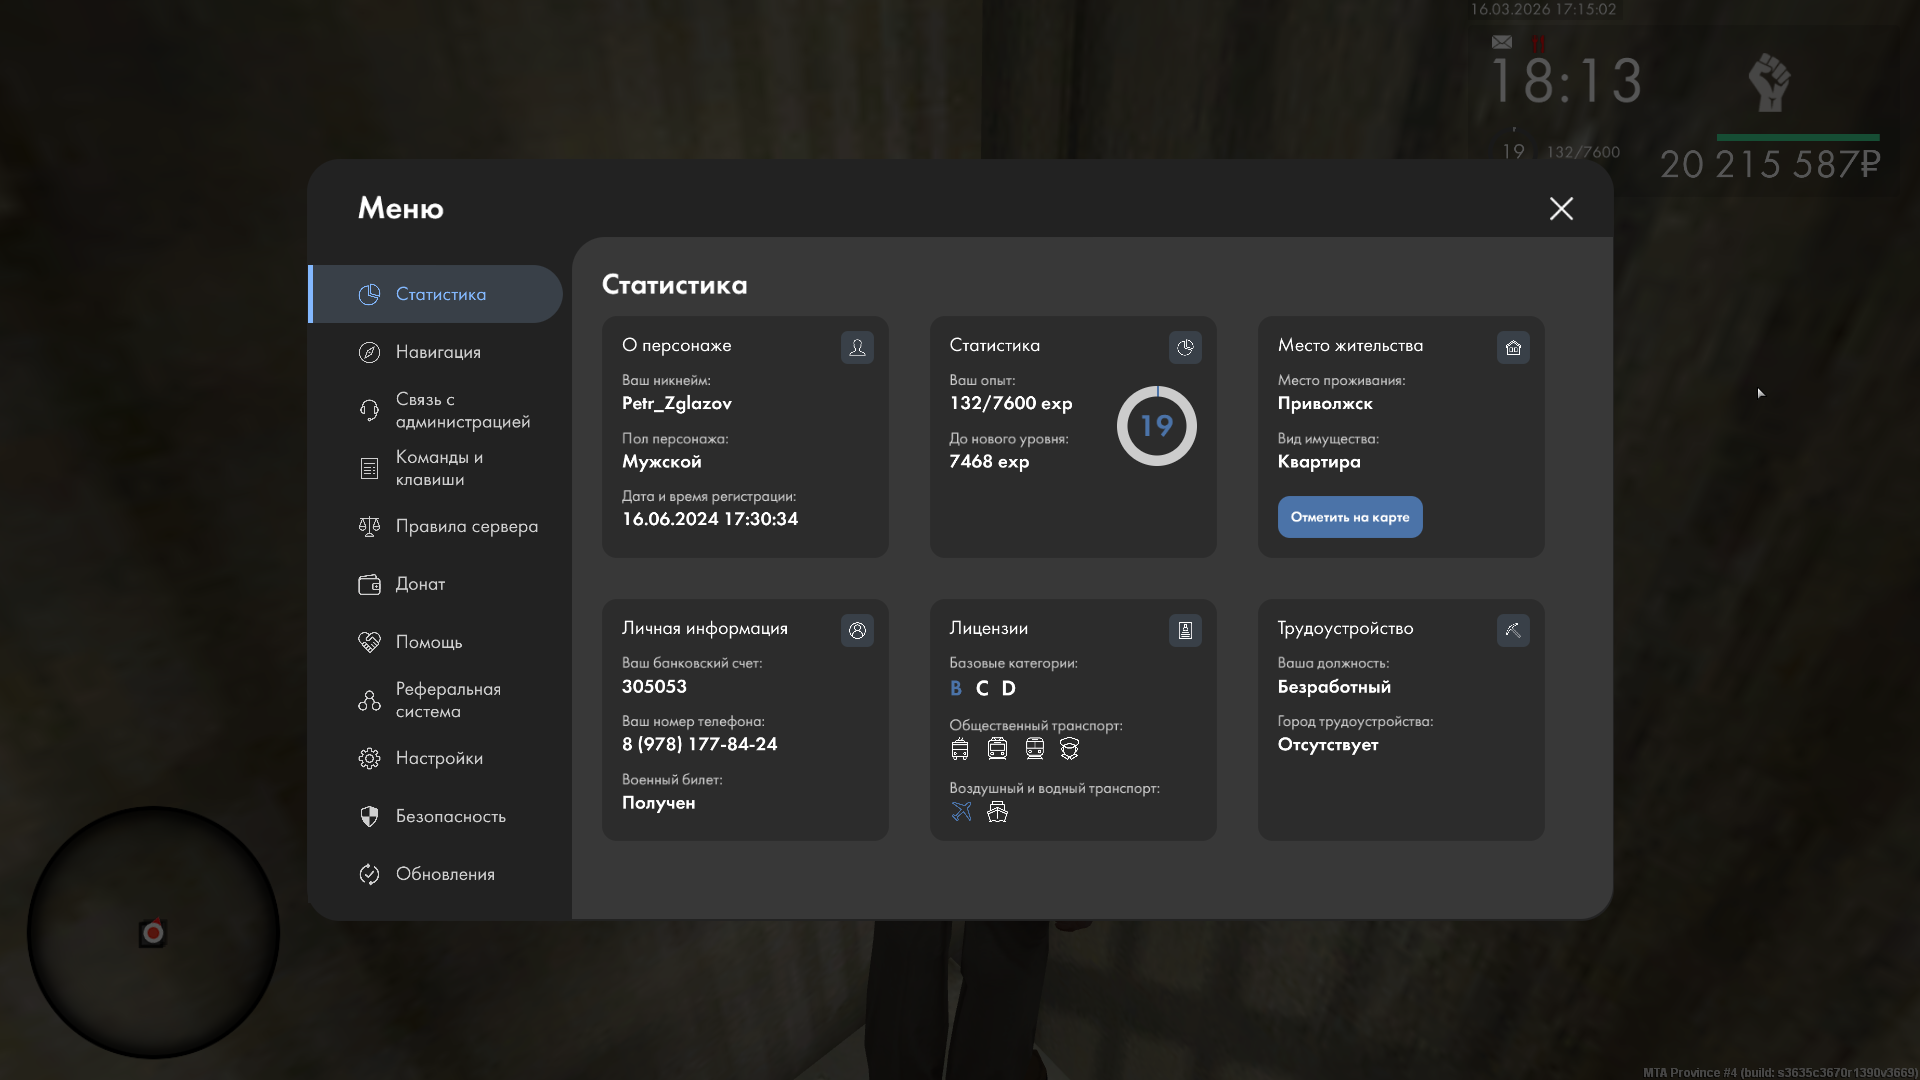Click the user circle icon in Личная информация

click(857, 630)
